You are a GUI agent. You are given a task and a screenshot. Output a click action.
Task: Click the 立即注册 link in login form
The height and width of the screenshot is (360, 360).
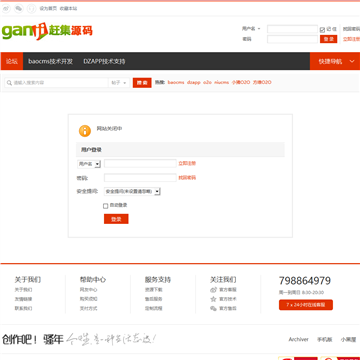[187, 163]
